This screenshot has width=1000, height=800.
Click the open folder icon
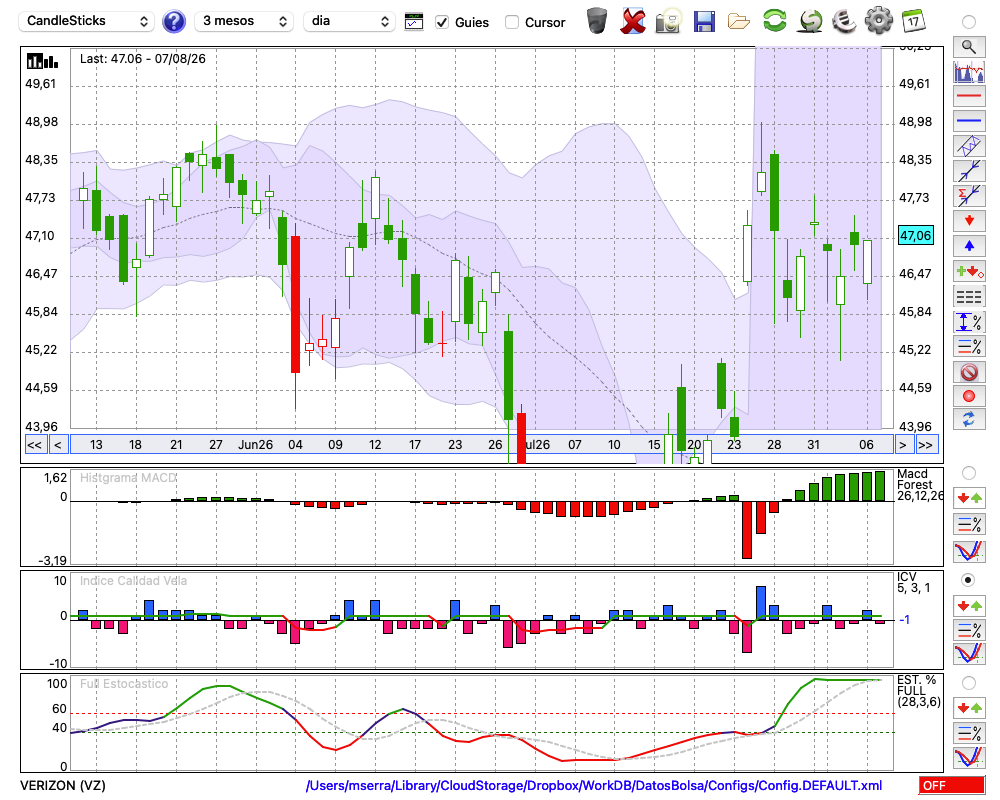coord(739,22)
